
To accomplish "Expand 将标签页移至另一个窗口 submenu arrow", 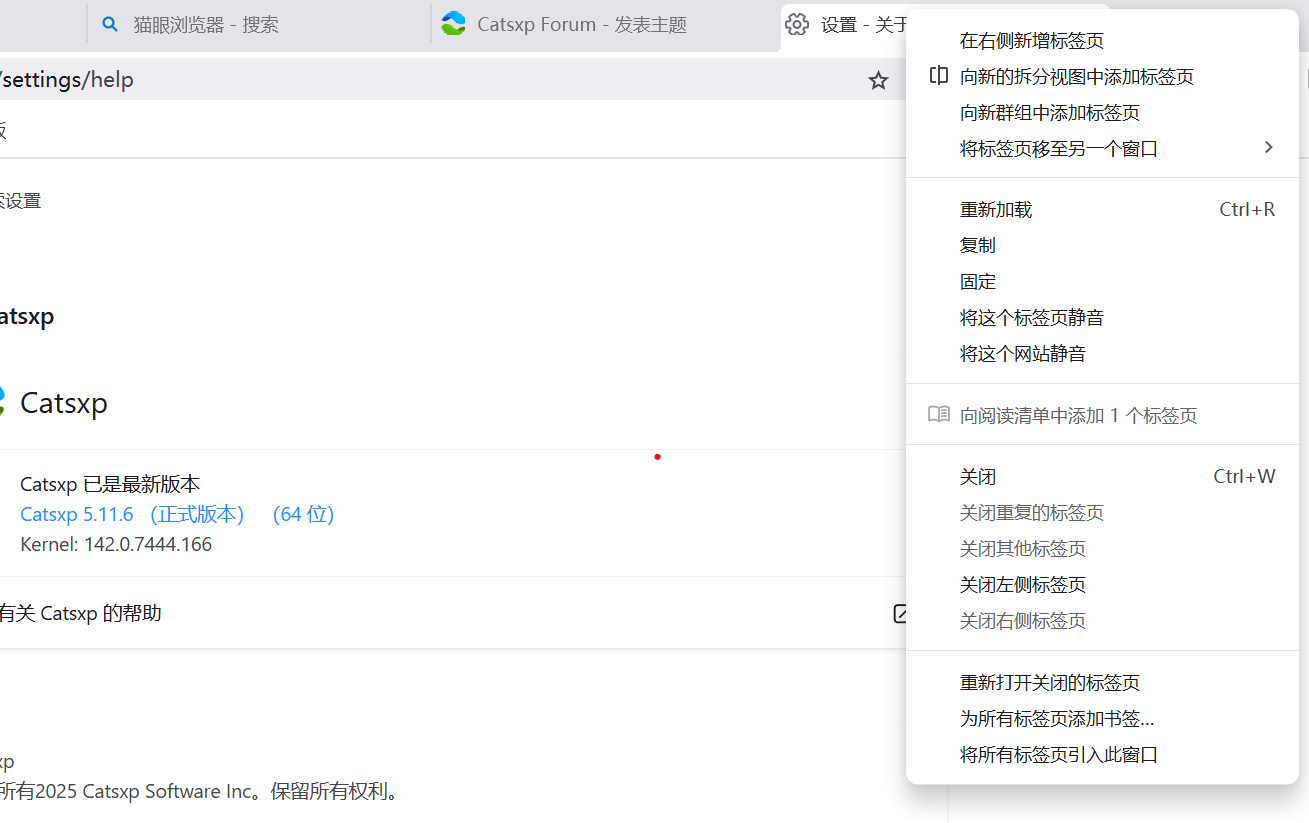I will coord(1268,148).
